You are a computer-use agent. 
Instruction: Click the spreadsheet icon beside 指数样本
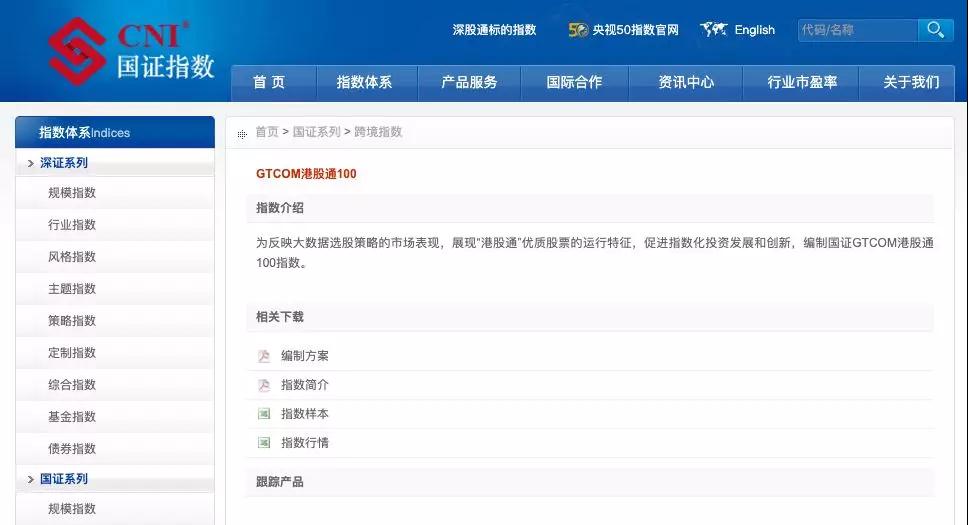pyautogui.click(x=264, y=414)
